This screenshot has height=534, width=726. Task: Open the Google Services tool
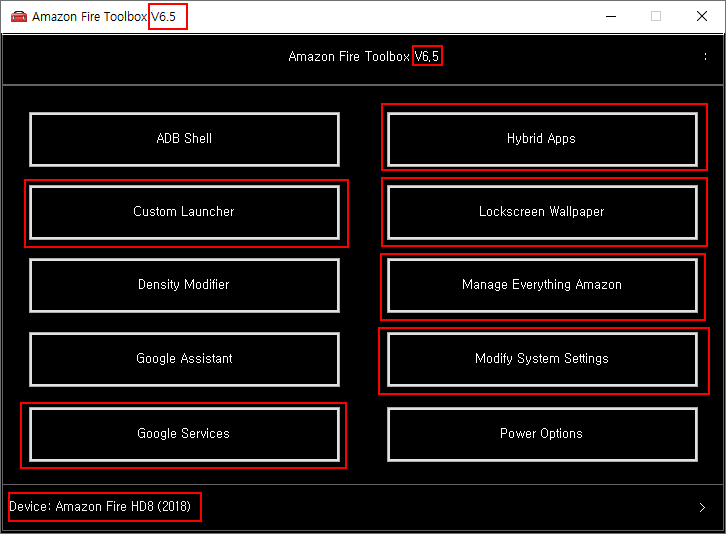[184, 434]
